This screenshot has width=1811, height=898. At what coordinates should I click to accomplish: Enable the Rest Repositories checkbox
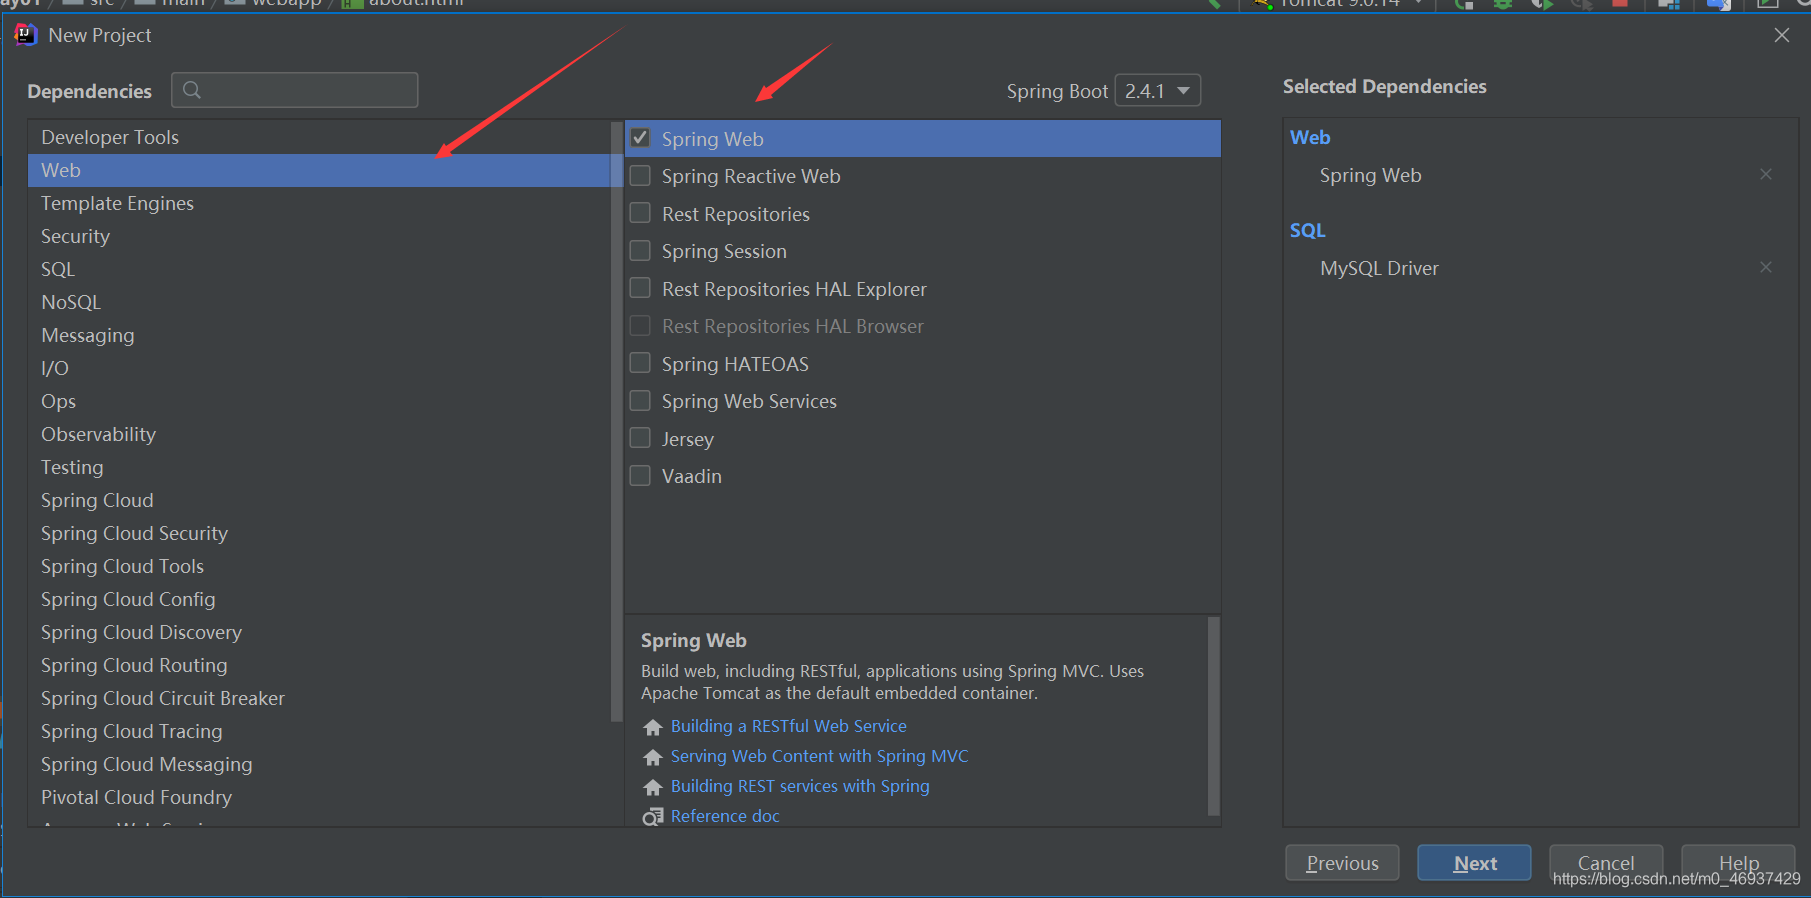640,213
